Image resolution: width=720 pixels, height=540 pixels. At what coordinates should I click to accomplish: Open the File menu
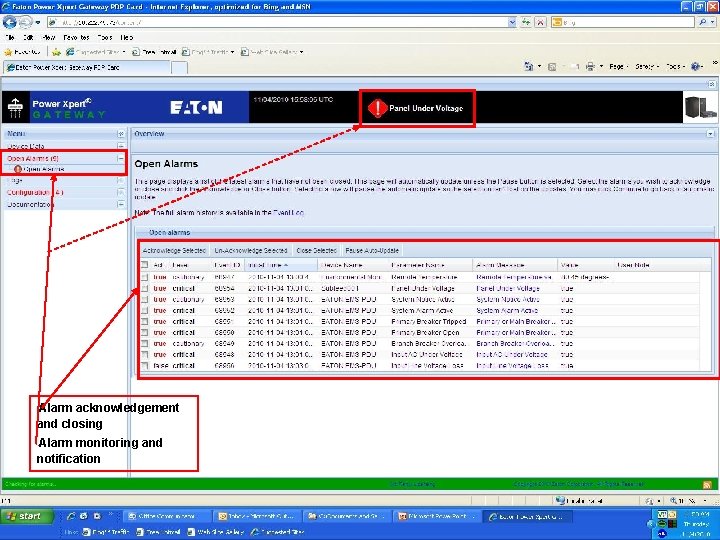pos(10,38)
